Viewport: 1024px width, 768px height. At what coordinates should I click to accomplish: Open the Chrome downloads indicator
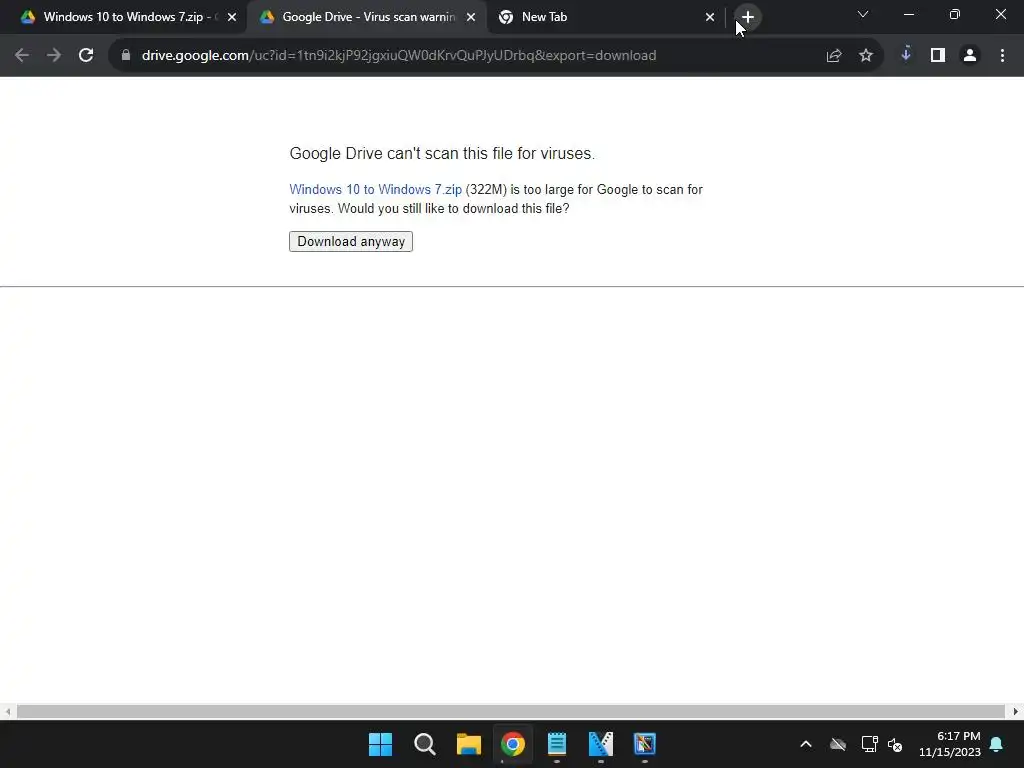pyautogui.click(x=906, y=54)
